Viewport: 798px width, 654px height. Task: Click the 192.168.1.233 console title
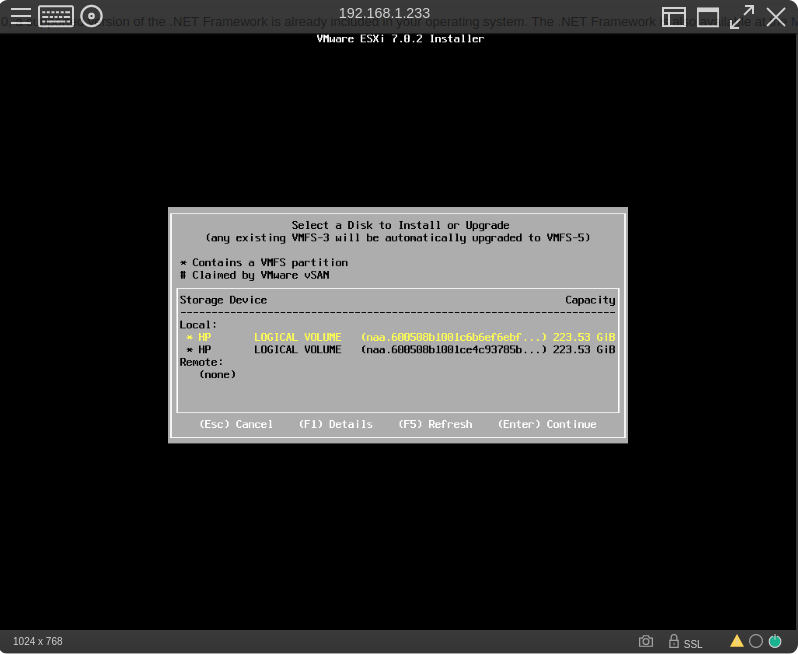[x=384, y=13]
